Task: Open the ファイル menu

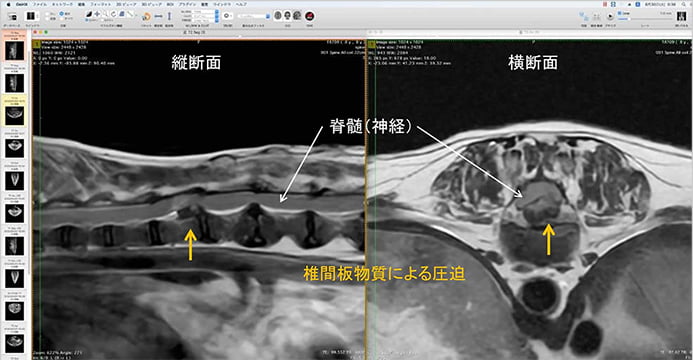Action: point(39,4)
